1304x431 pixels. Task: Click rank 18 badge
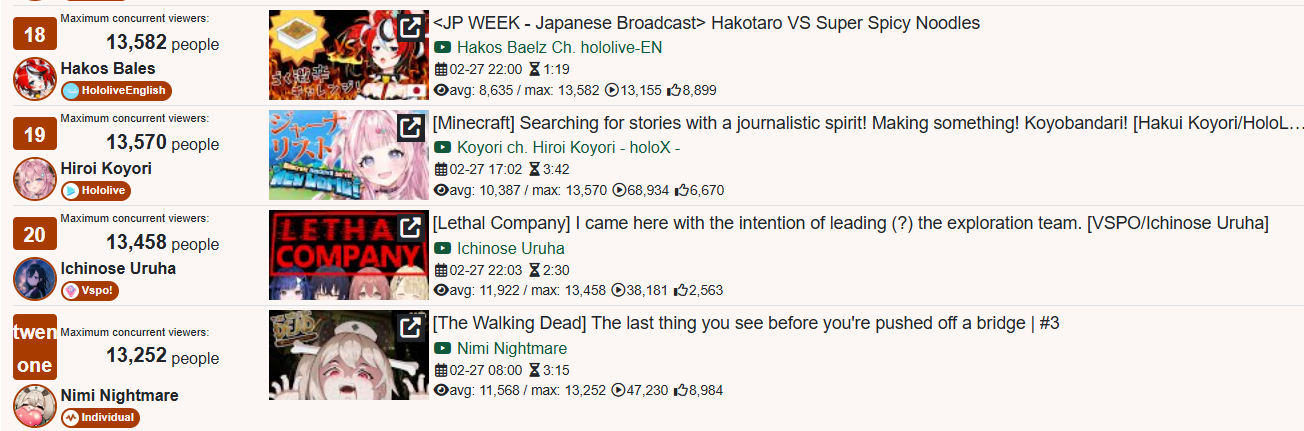(x=34, y=35)
